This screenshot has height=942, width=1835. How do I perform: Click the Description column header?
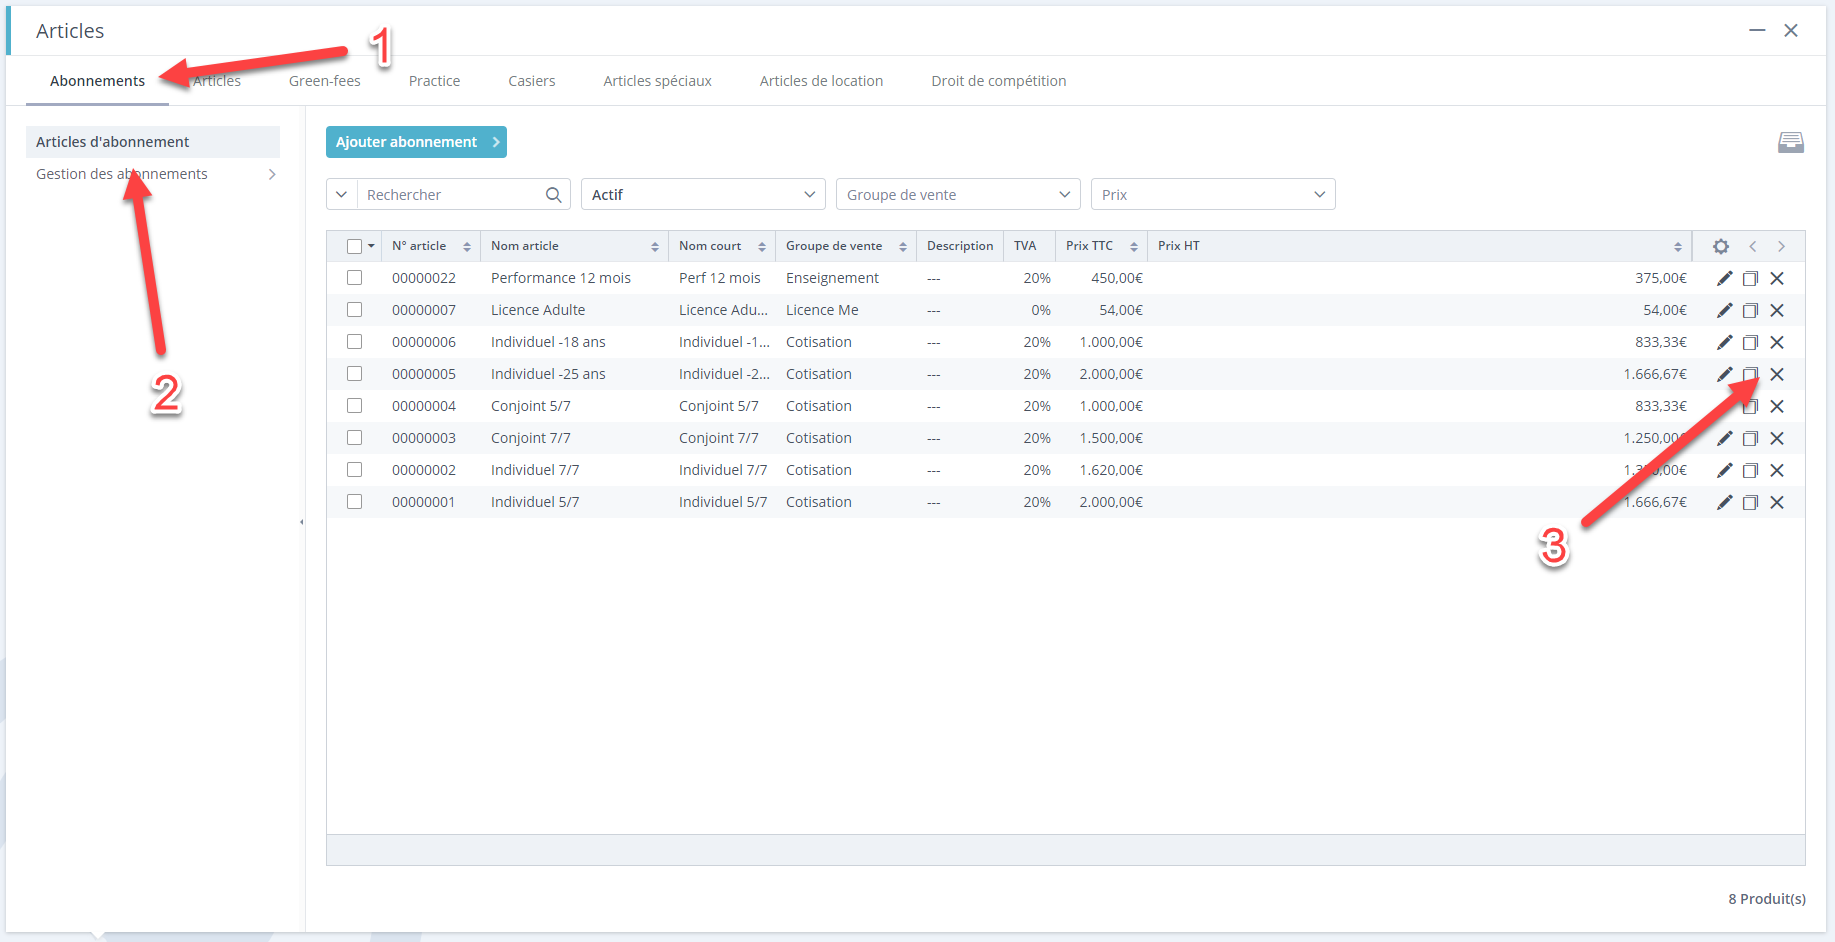point(960,246)
